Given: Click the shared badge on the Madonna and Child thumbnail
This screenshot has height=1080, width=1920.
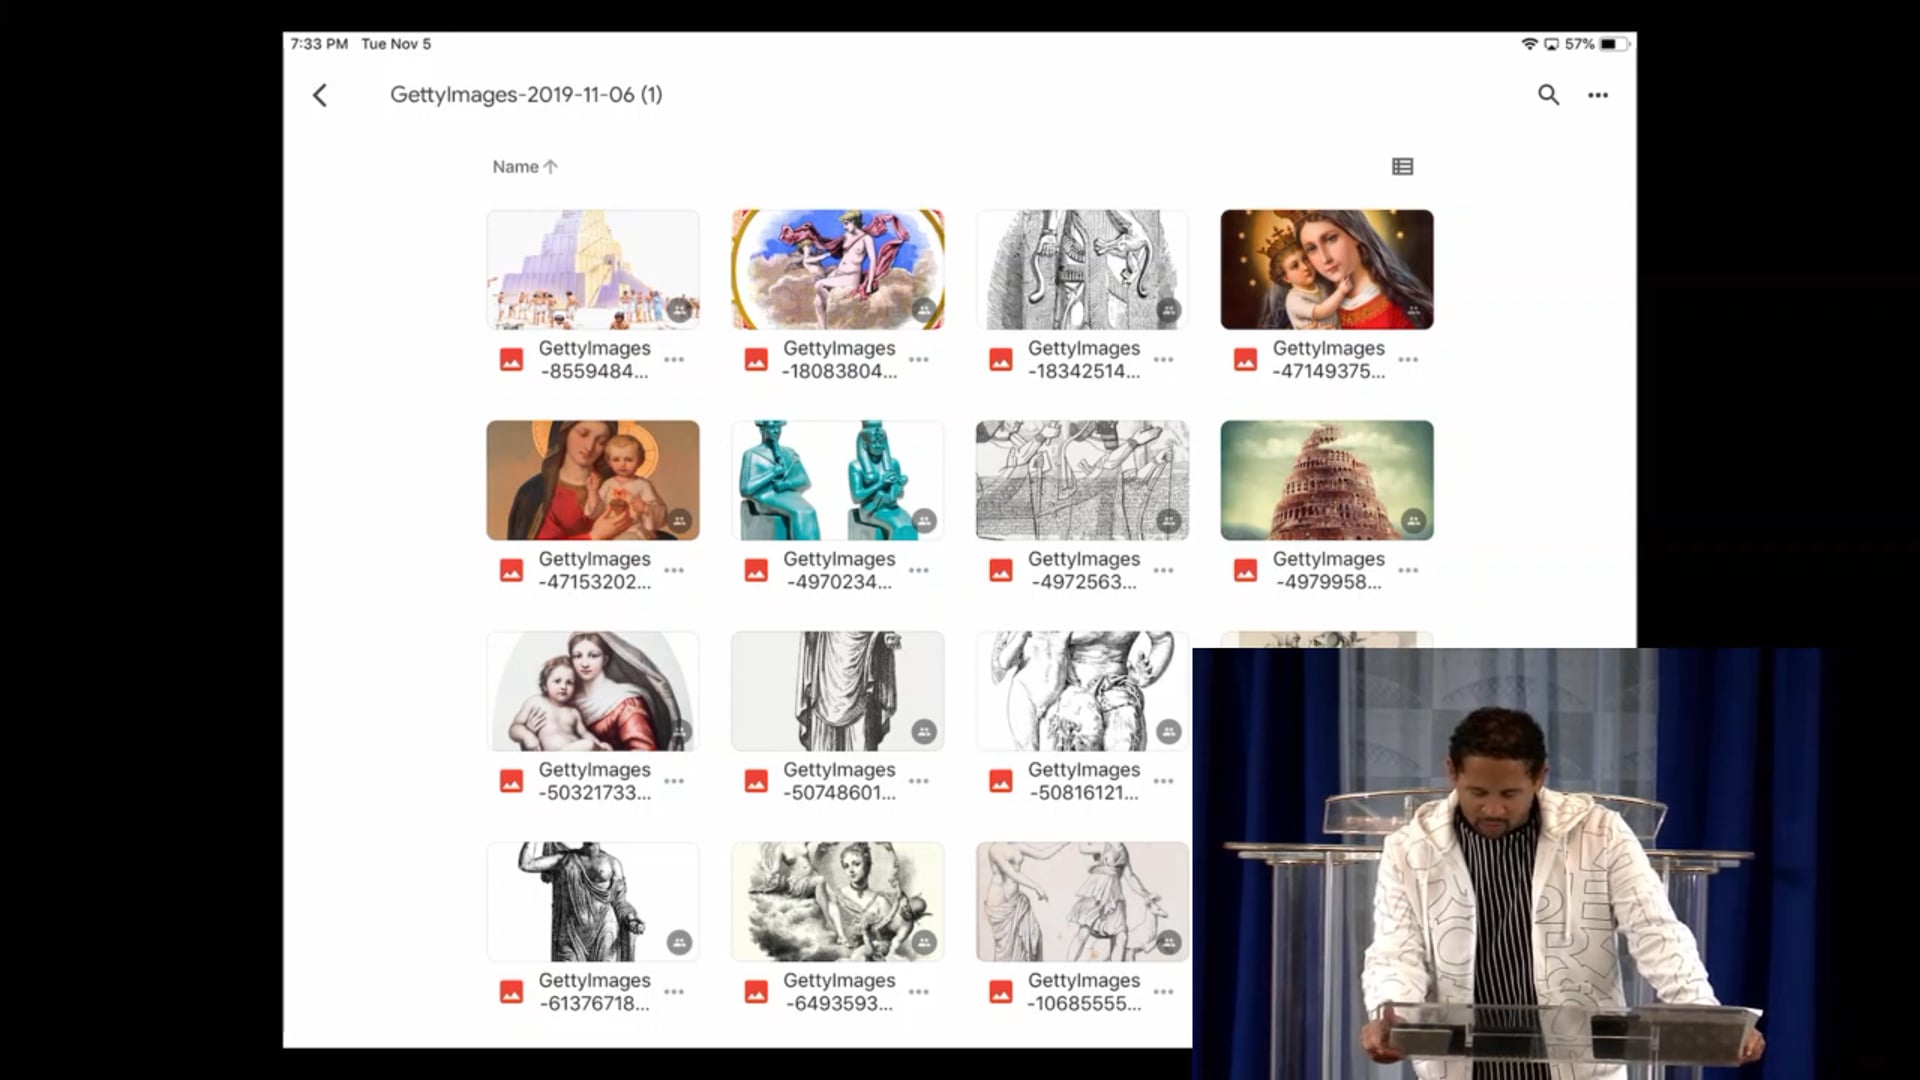Looking at the screenshot, I should (678, 519).
